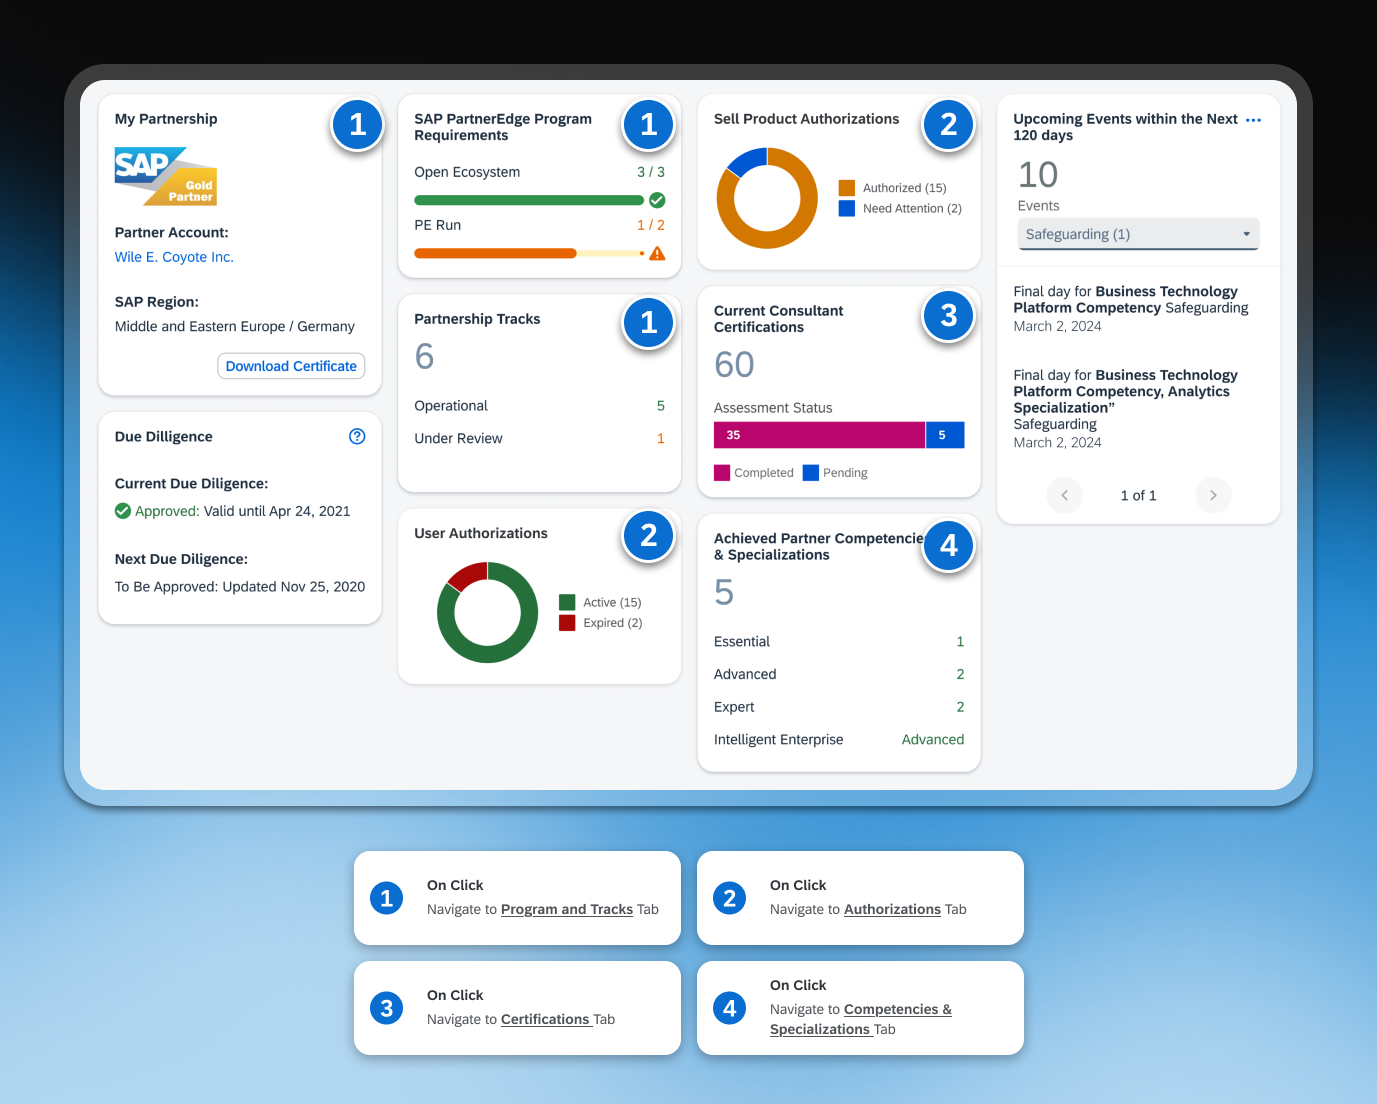The width and height of the screenshot is (1377, 1104).
Task: Click the Active (15) legend label
Action: [612, 602]
